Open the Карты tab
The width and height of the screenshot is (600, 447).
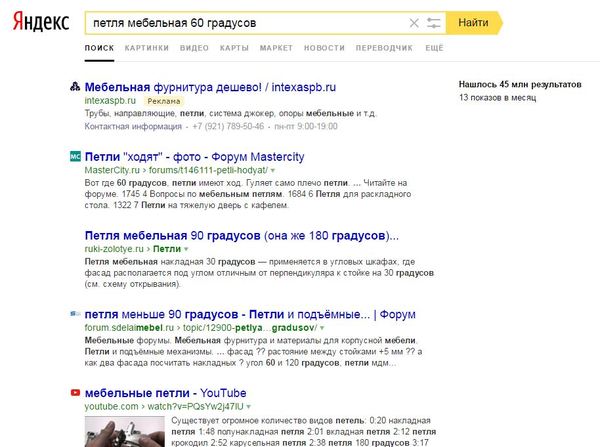[x=234, y=48]
